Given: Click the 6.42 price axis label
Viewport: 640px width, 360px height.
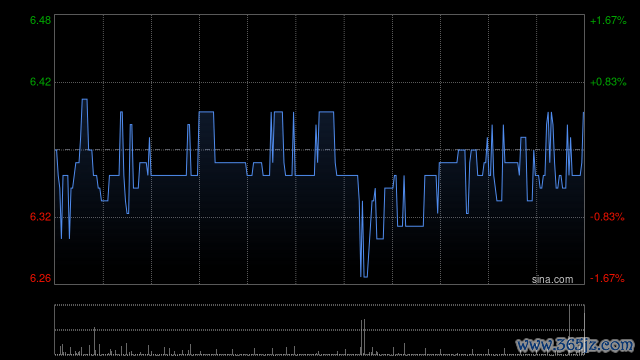Looking at the screenshot, I should (40, 82).
